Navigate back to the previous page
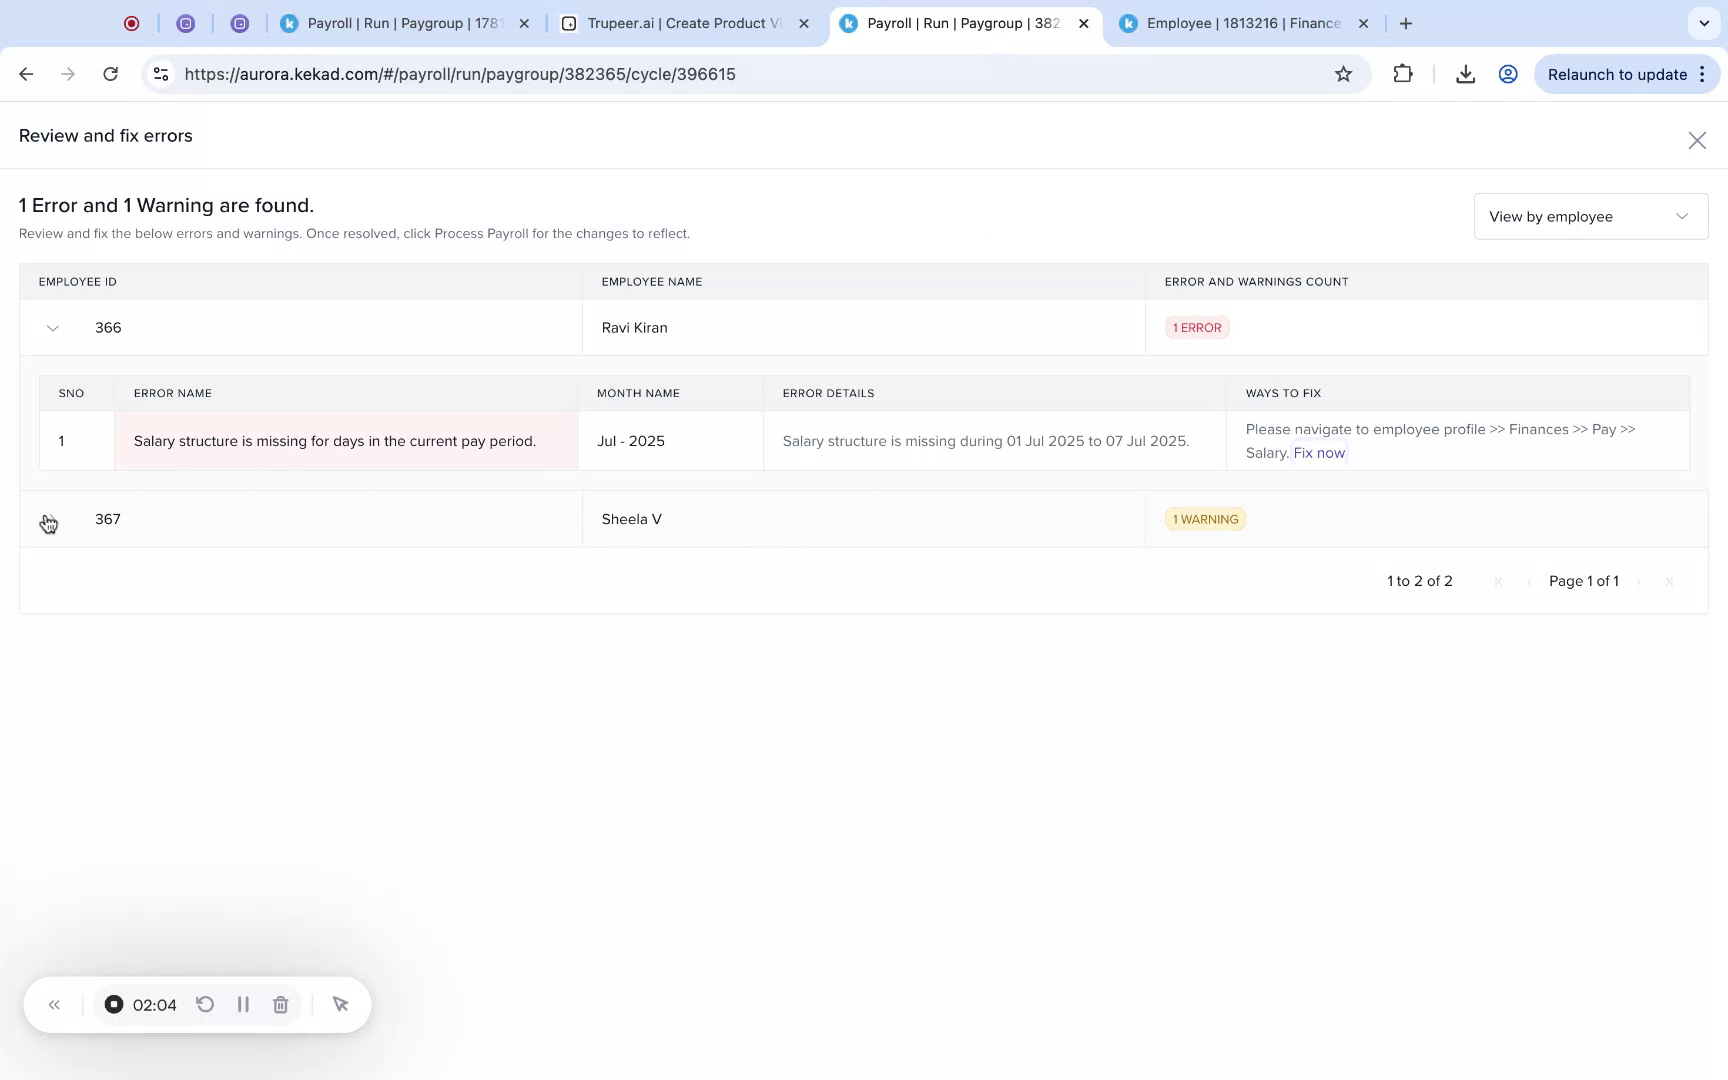This screenshot has height=1080, width=1728. 25,73
